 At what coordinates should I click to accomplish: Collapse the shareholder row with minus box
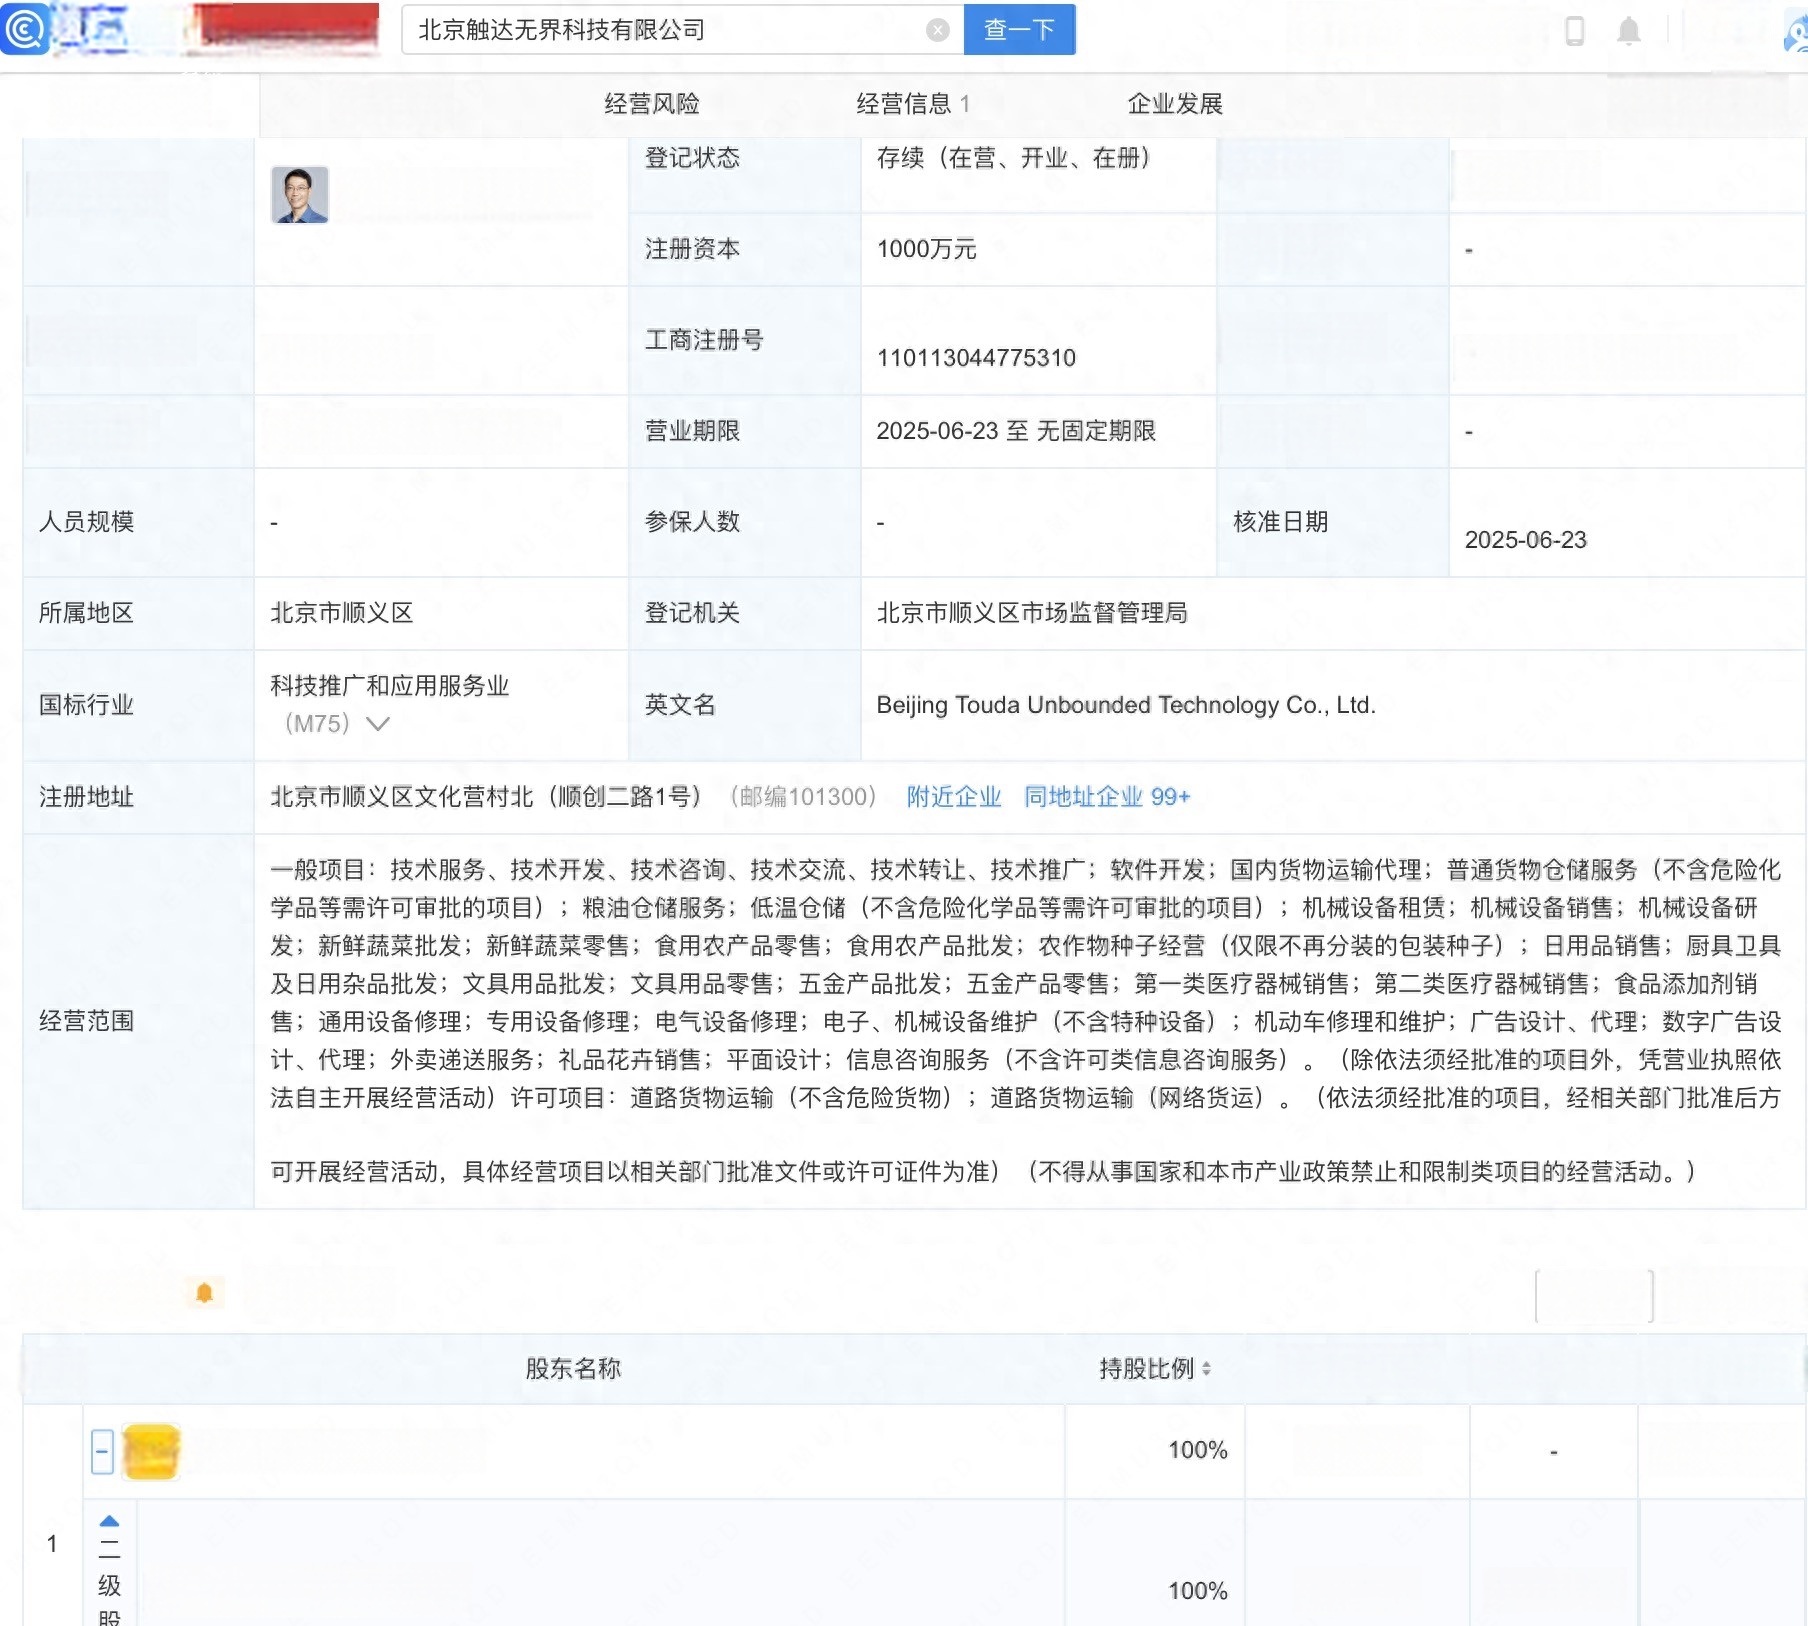[102, 1452]
